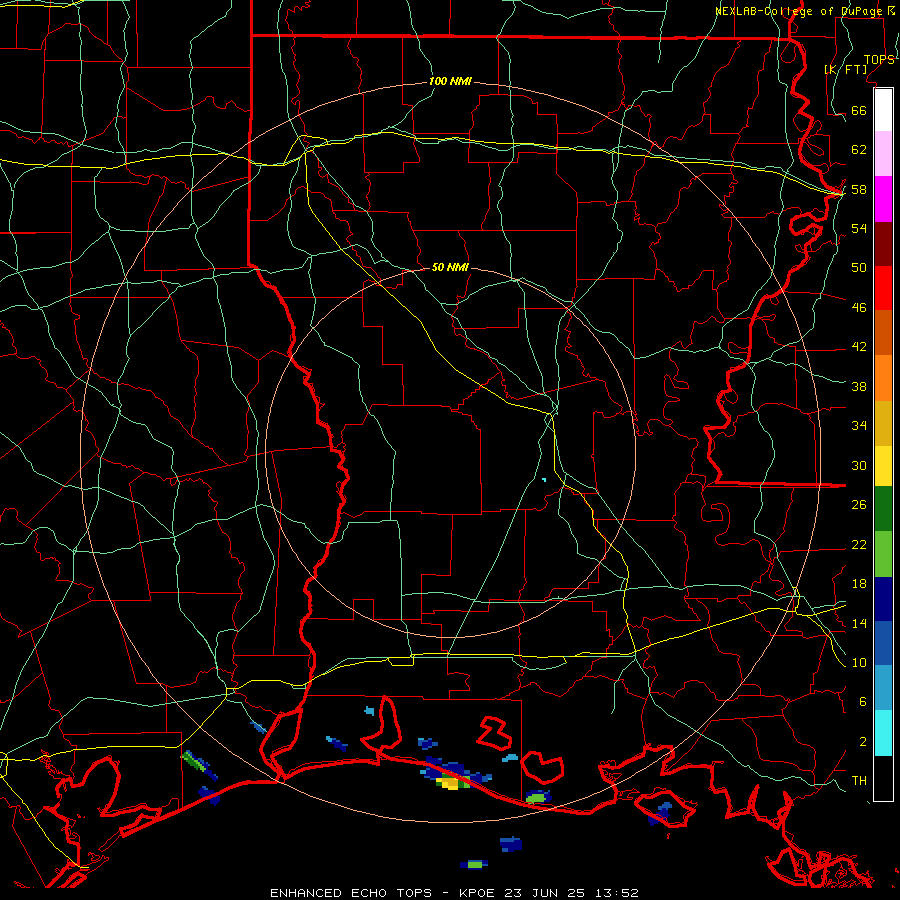Click the medium blue 14 kft legend swatch
This screenshot has height=900, width=900.
pyautogui.click(x=883, y=643)
